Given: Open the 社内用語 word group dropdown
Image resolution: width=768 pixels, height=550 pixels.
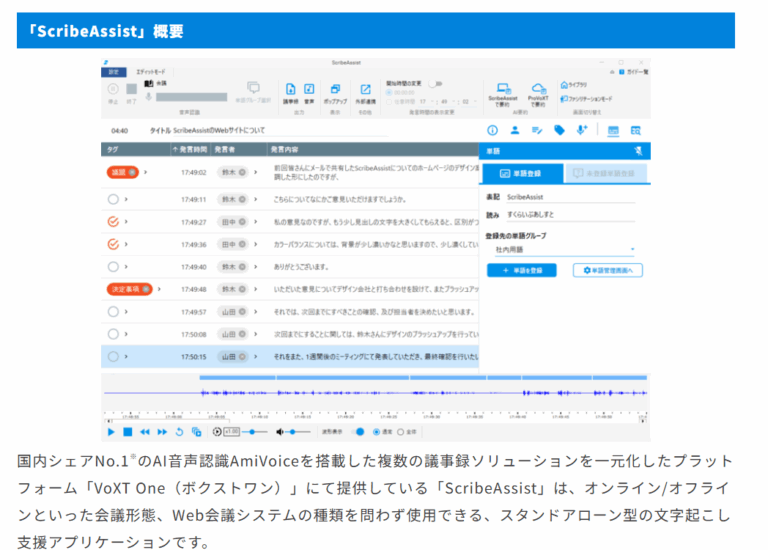Looking at the screenshot, I should click(564, 250).
